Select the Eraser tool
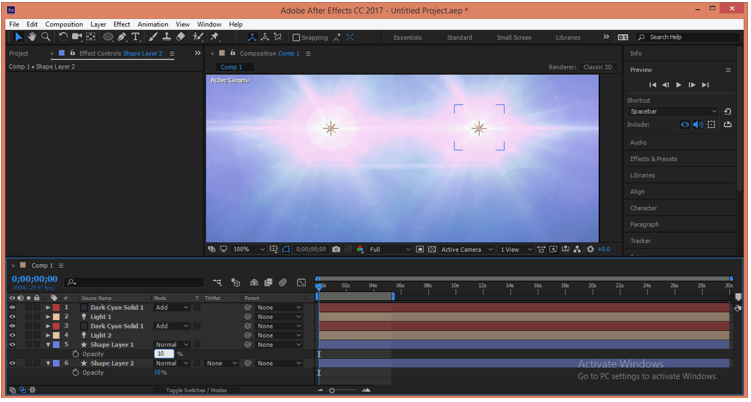The image size is (751, 402). tap(181, 37)
